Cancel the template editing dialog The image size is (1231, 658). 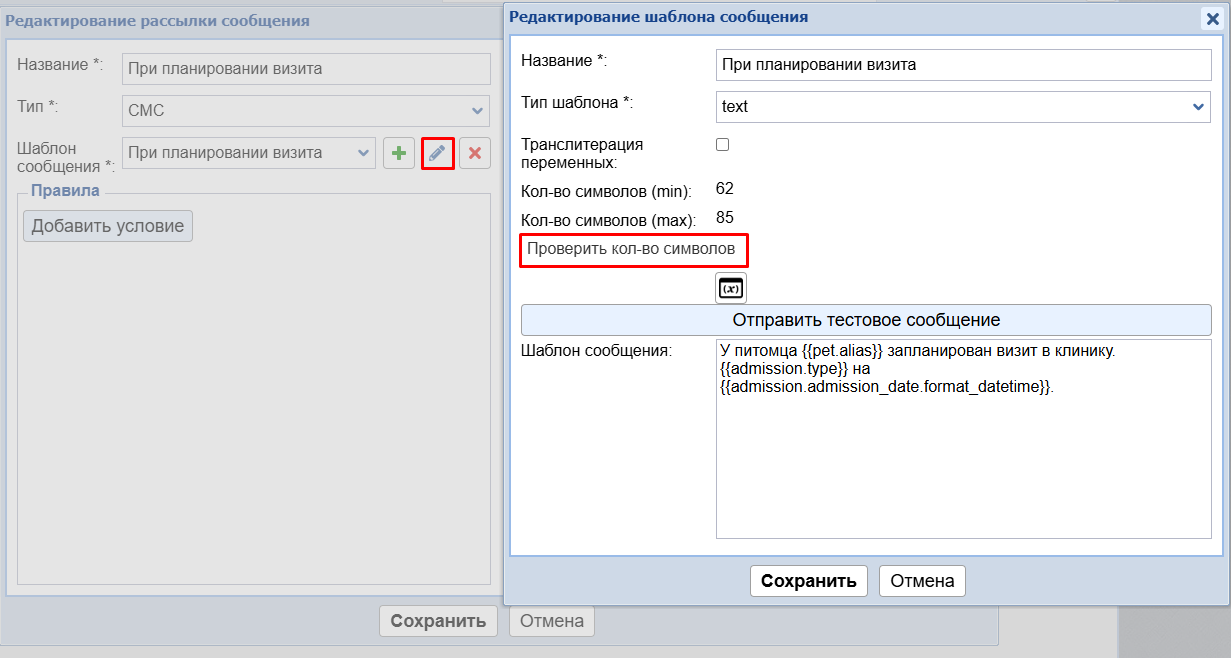click(x=922, y=581)
